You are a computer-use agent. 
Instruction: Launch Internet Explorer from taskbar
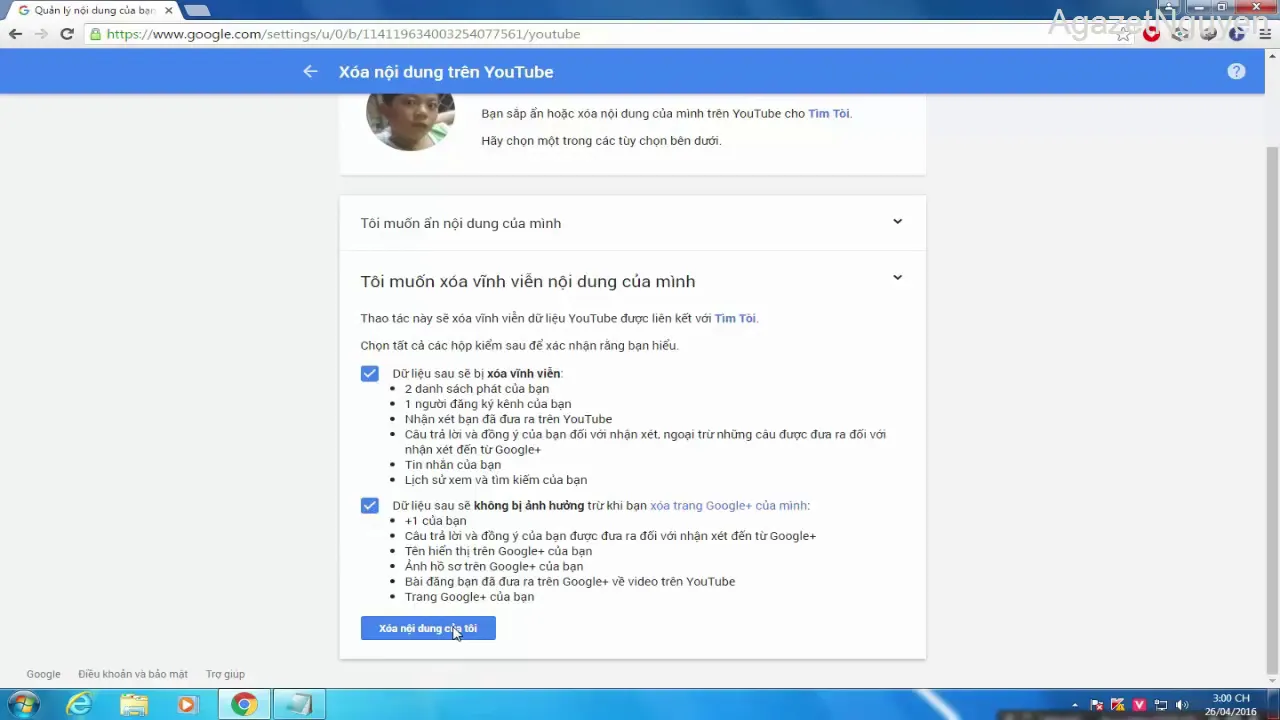coord(79,705)
